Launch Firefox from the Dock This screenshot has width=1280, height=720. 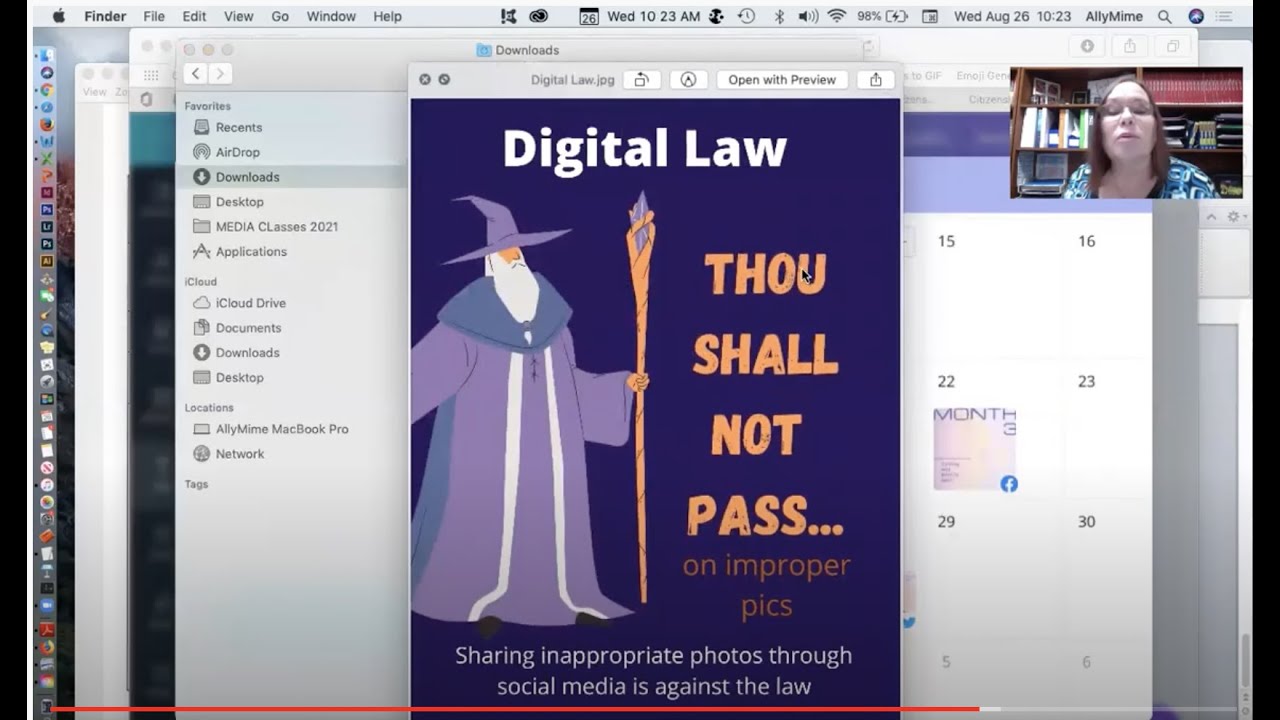pyautogui.click(x=46, y=125)
